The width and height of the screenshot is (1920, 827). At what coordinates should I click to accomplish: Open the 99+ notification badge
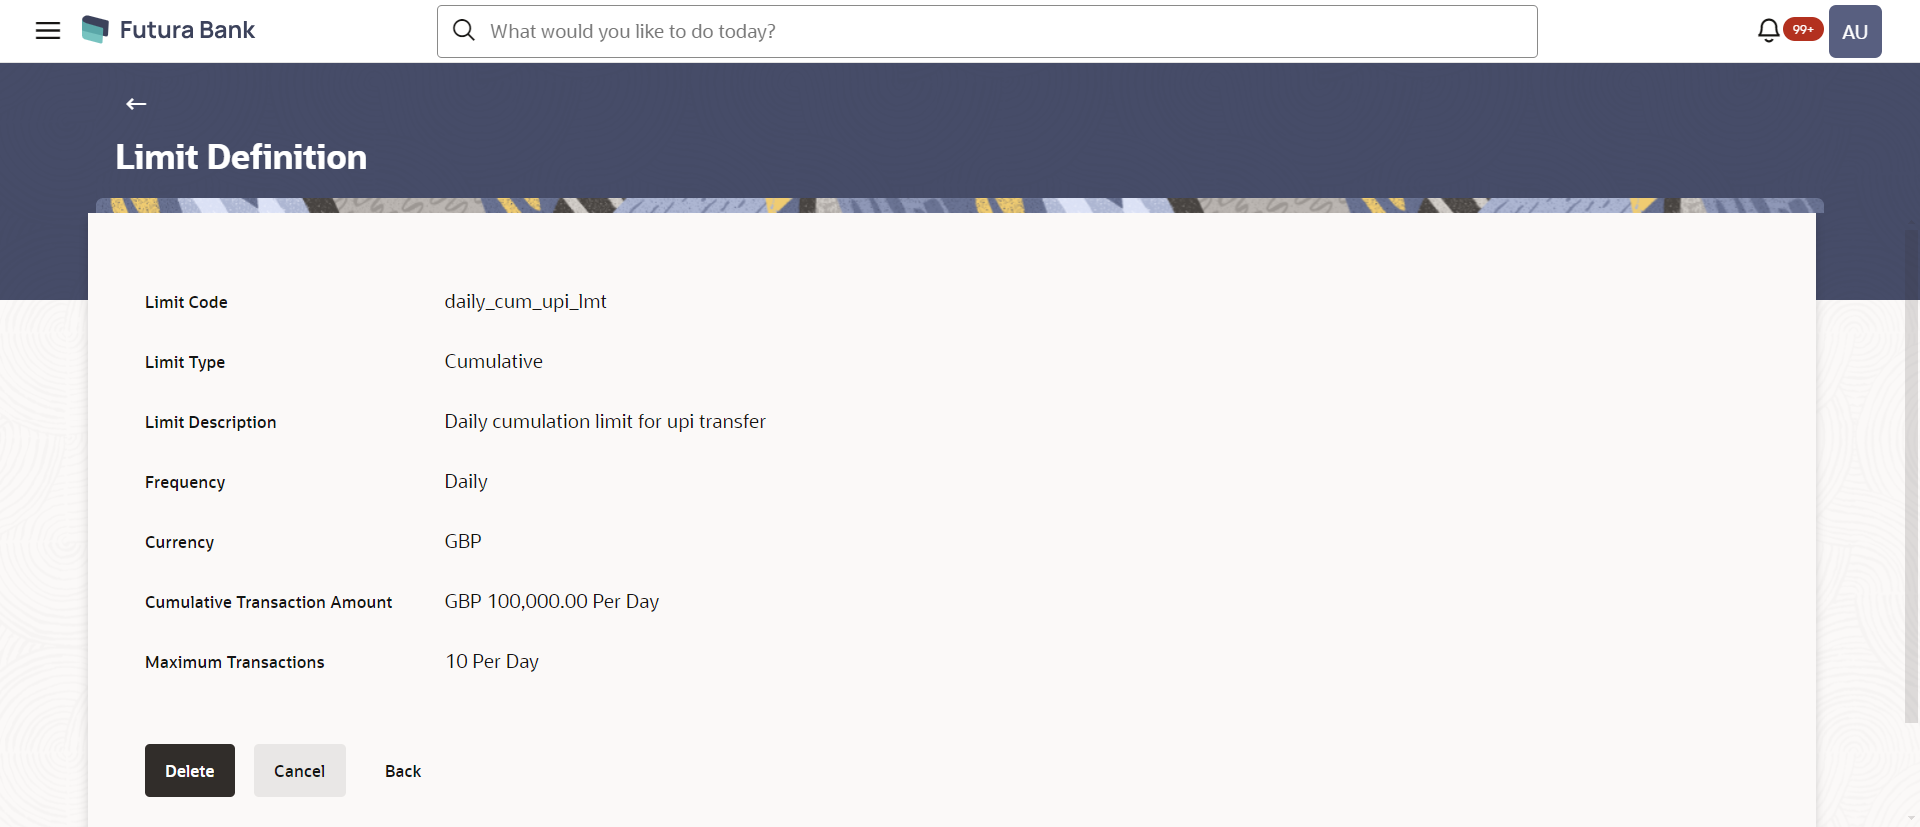[x=1803, y=29]
